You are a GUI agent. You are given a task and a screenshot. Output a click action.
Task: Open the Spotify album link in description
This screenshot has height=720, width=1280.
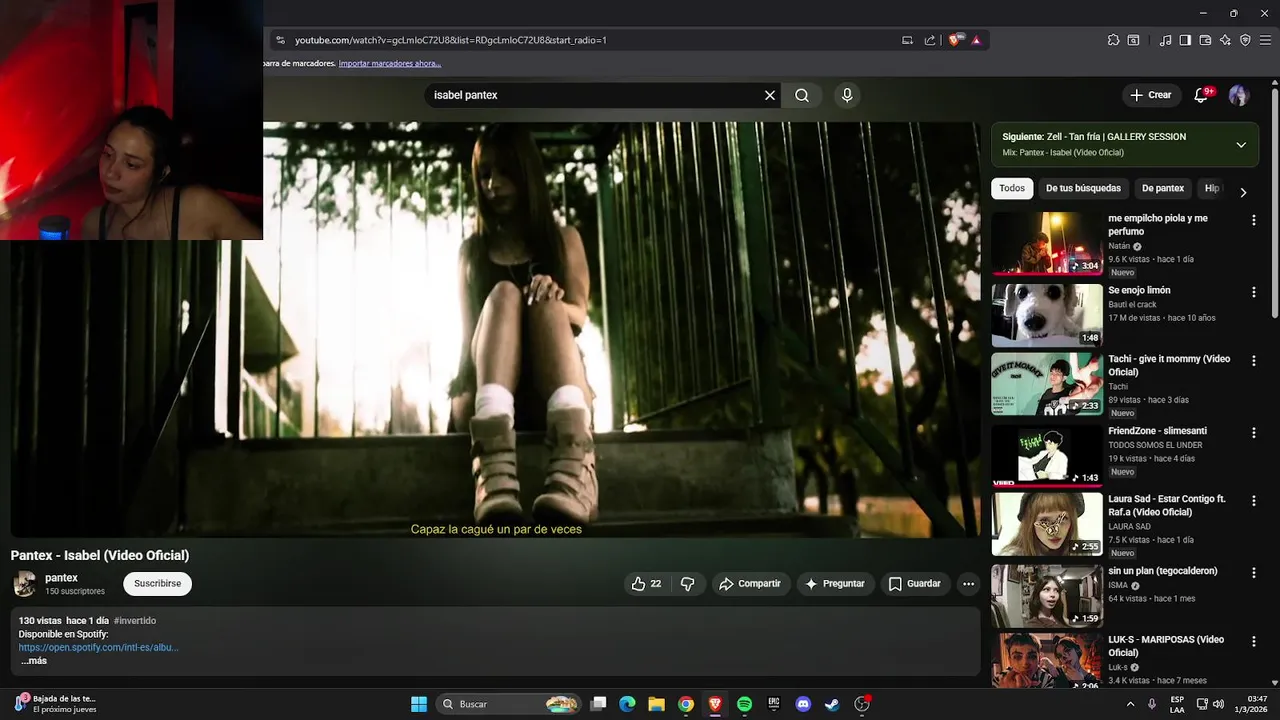[98, 647]
